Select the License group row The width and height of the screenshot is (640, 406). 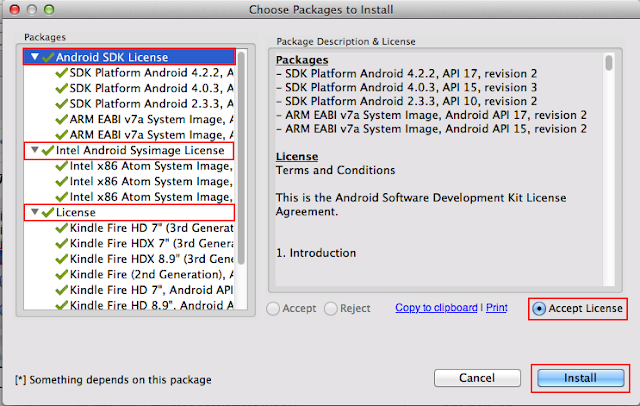129,213
